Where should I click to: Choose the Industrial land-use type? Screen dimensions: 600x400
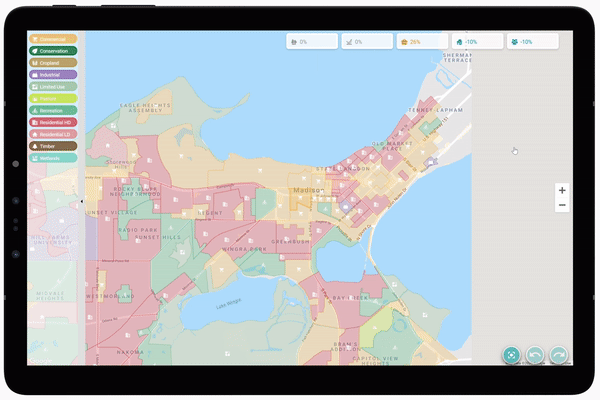point(53,75)
